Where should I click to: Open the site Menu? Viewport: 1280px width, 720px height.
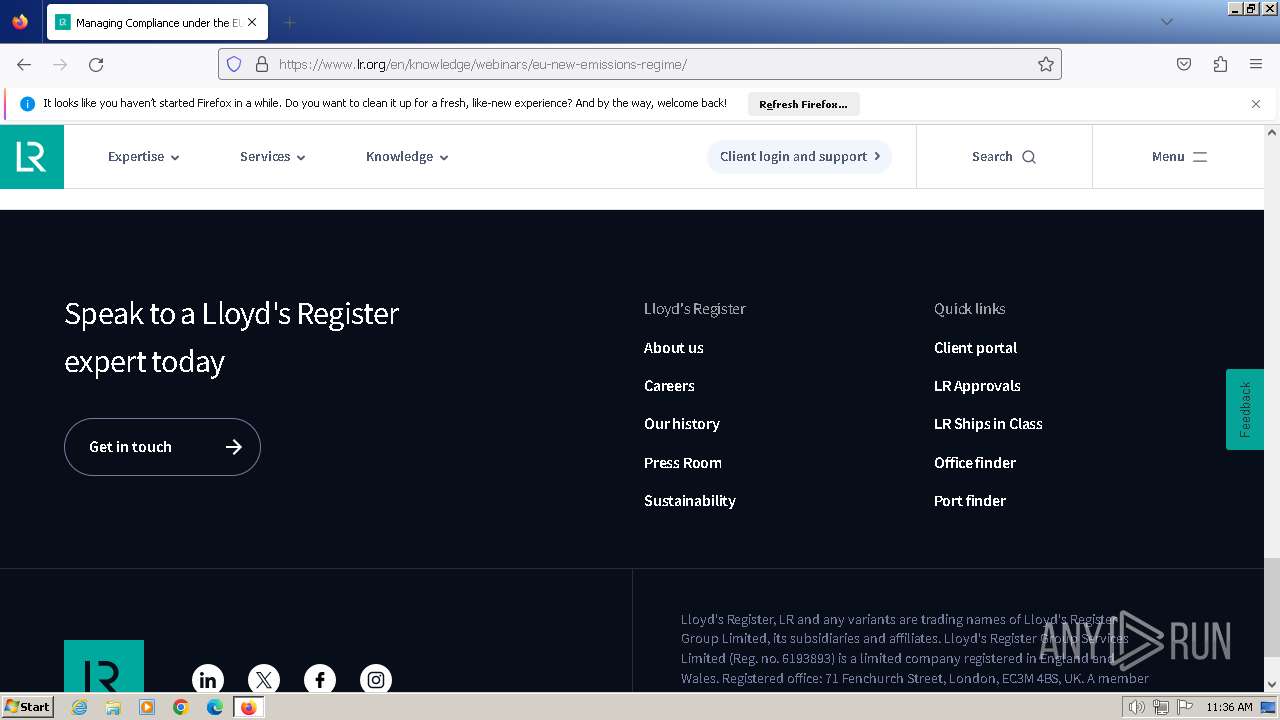[1180, 157]
